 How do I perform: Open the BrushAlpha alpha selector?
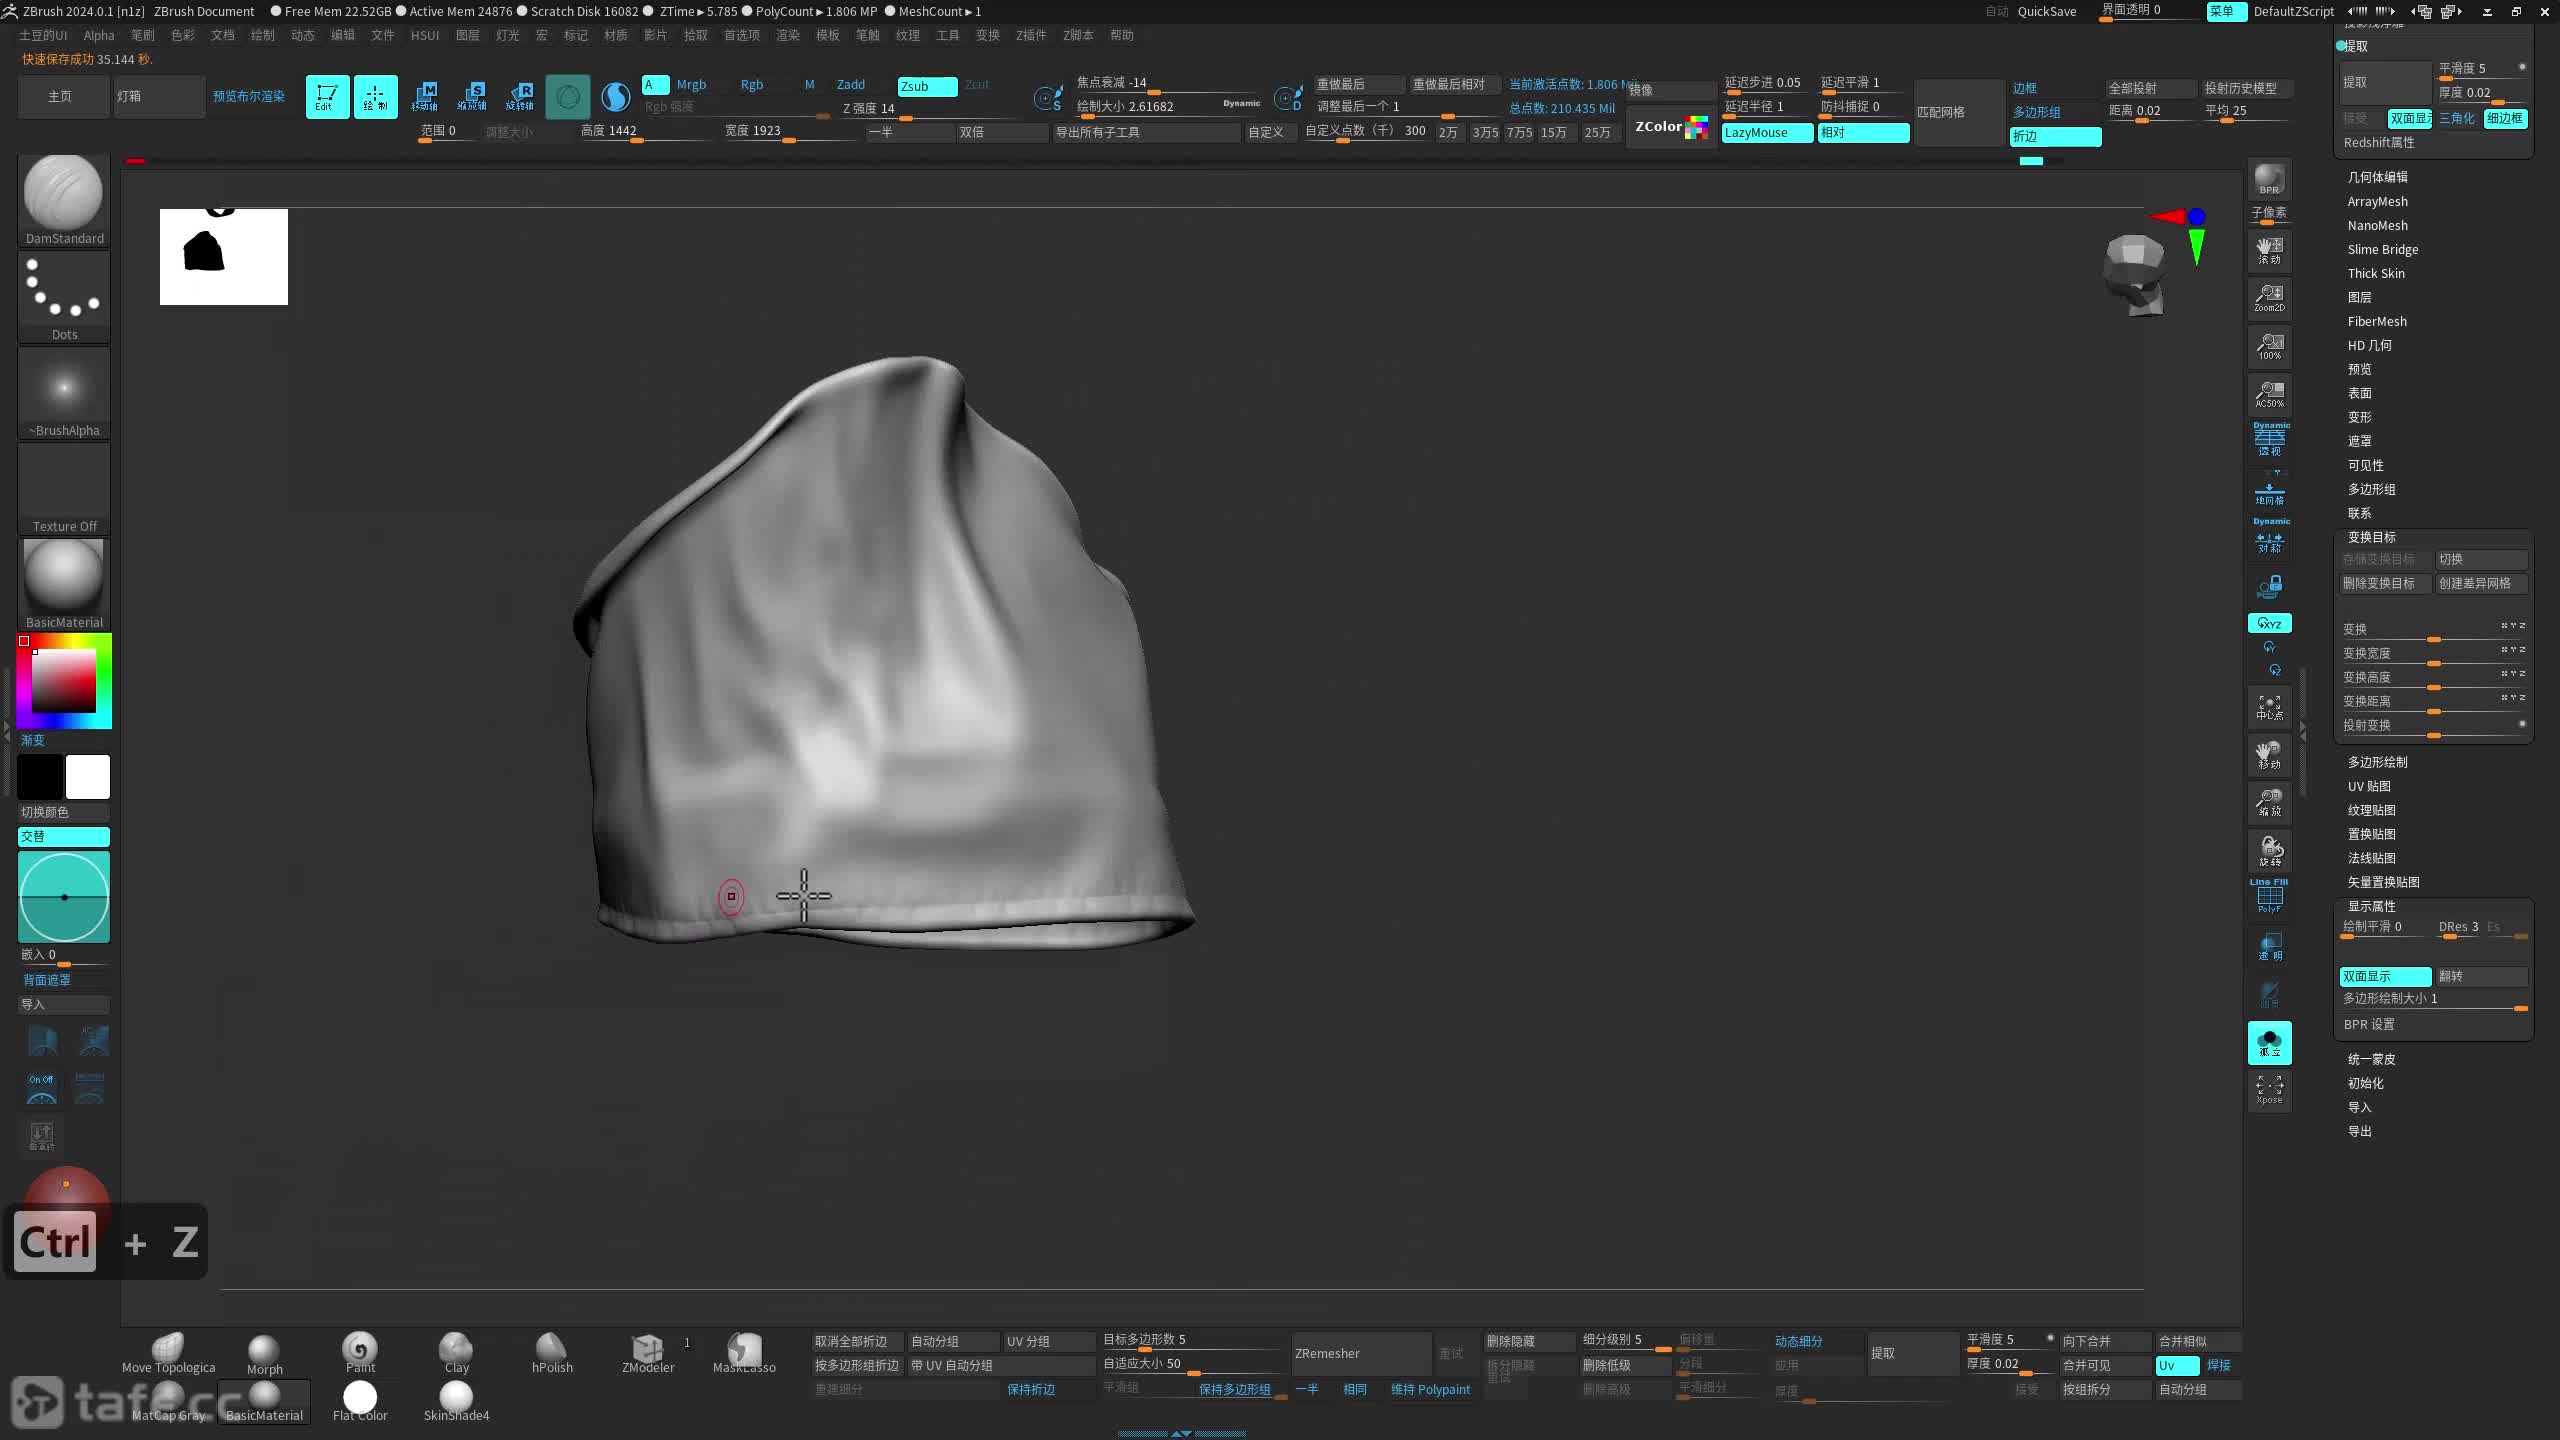pyautogui.click(x=64, y=392)
